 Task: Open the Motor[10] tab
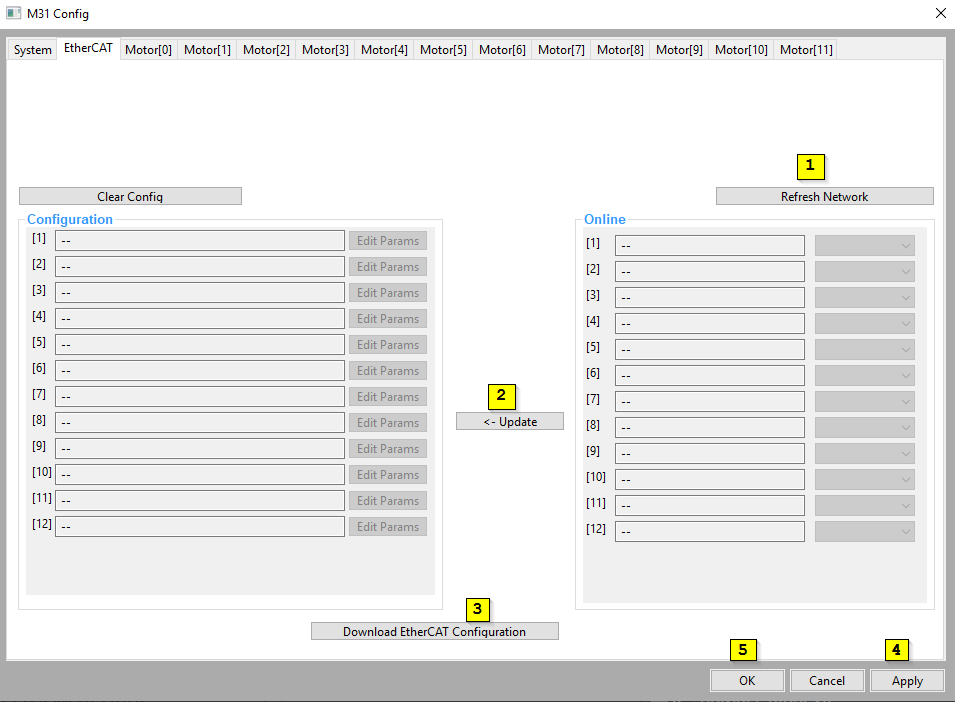click(x=741, y=49)
